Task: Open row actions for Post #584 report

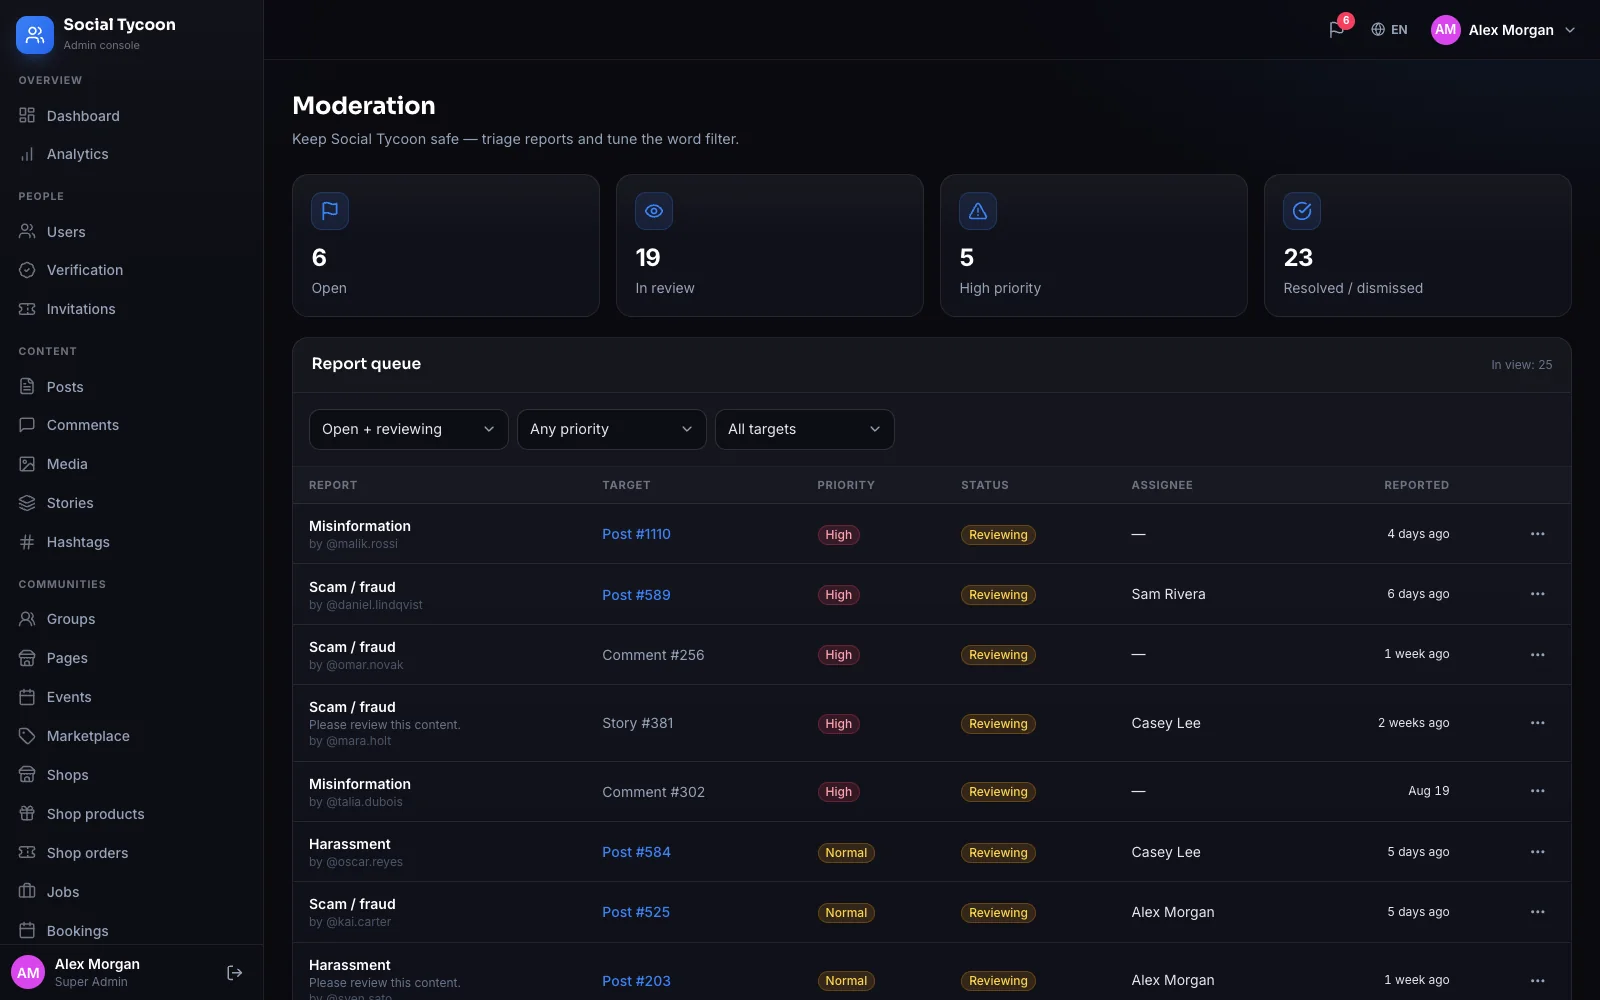Action: pos(1538,852)
